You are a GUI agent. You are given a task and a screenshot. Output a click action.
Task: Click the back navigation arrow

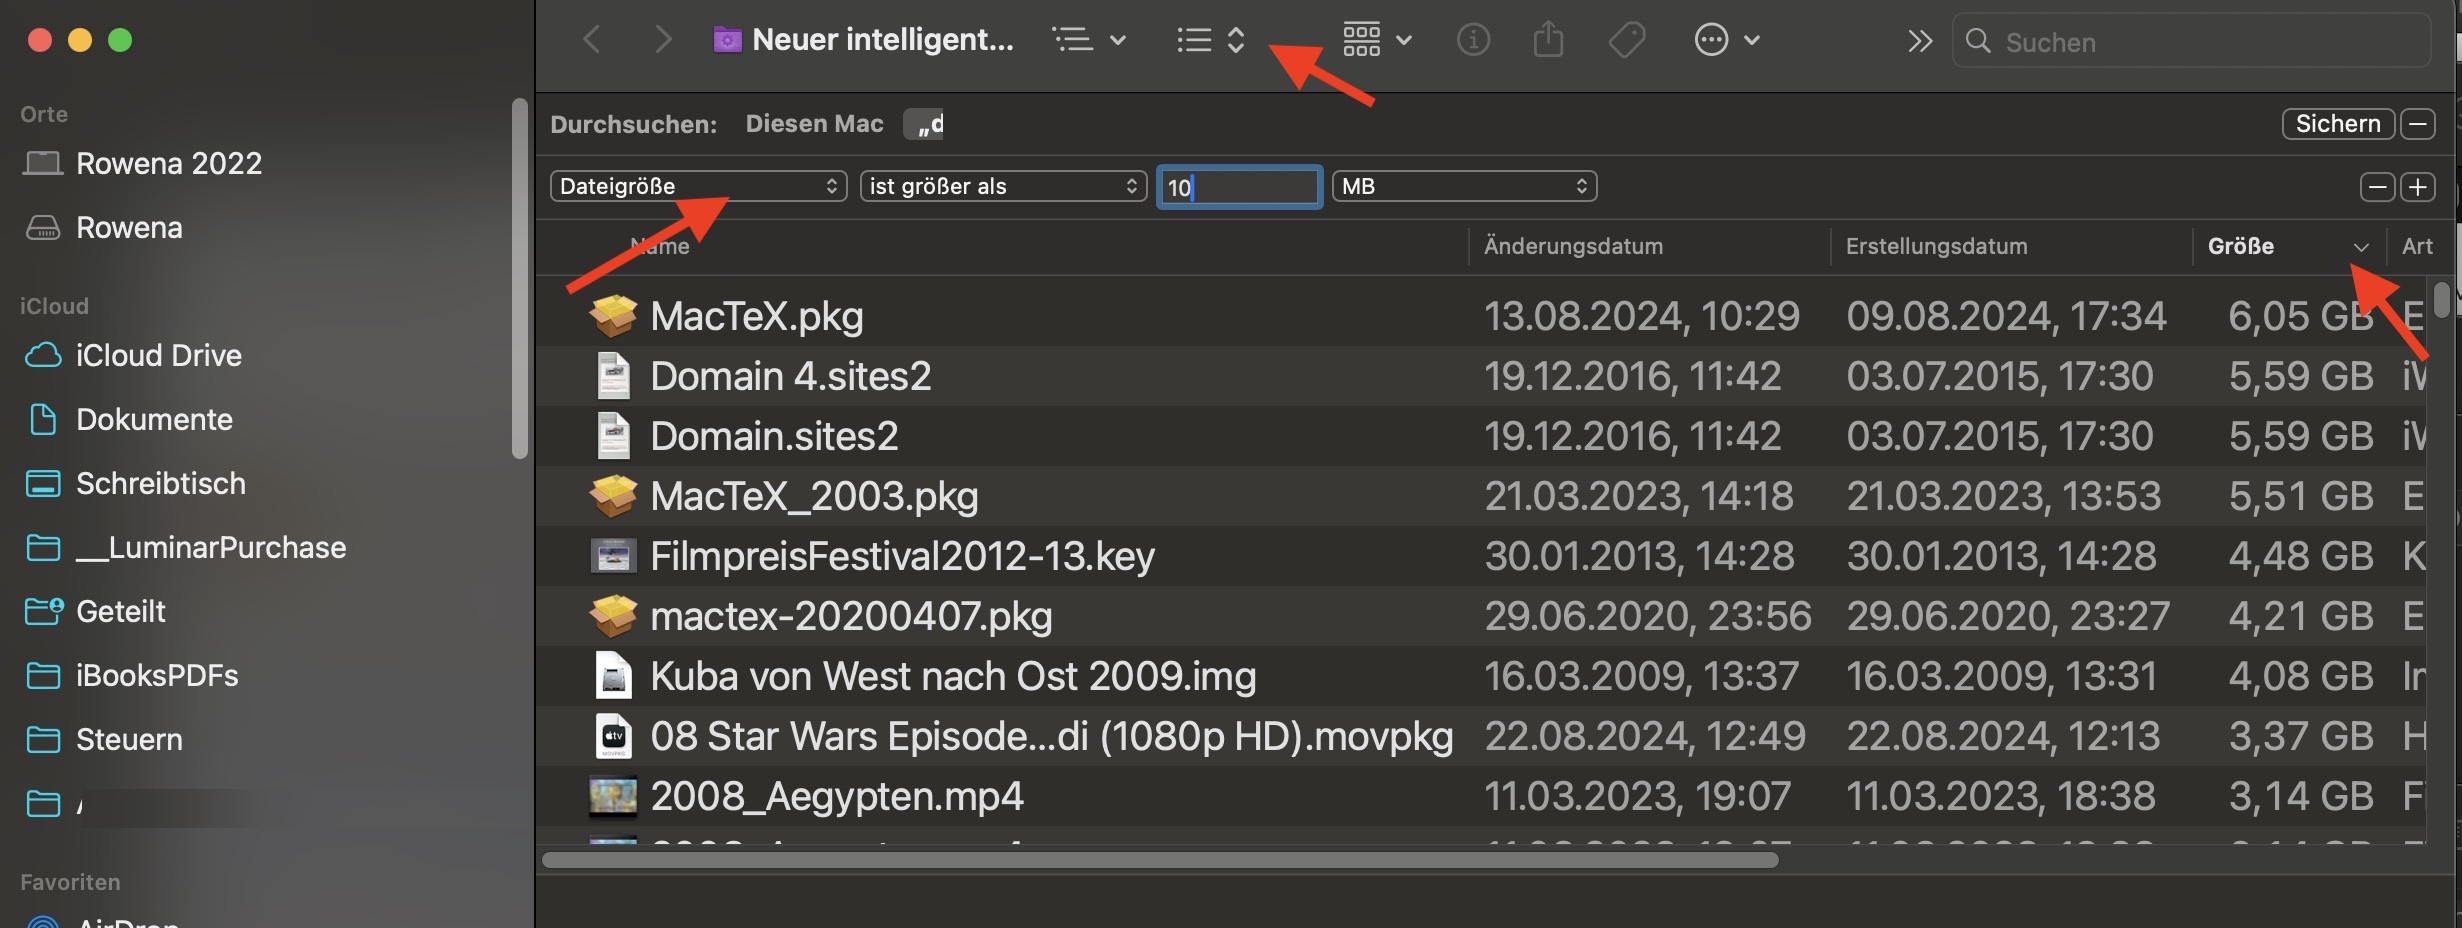(592, 41)
